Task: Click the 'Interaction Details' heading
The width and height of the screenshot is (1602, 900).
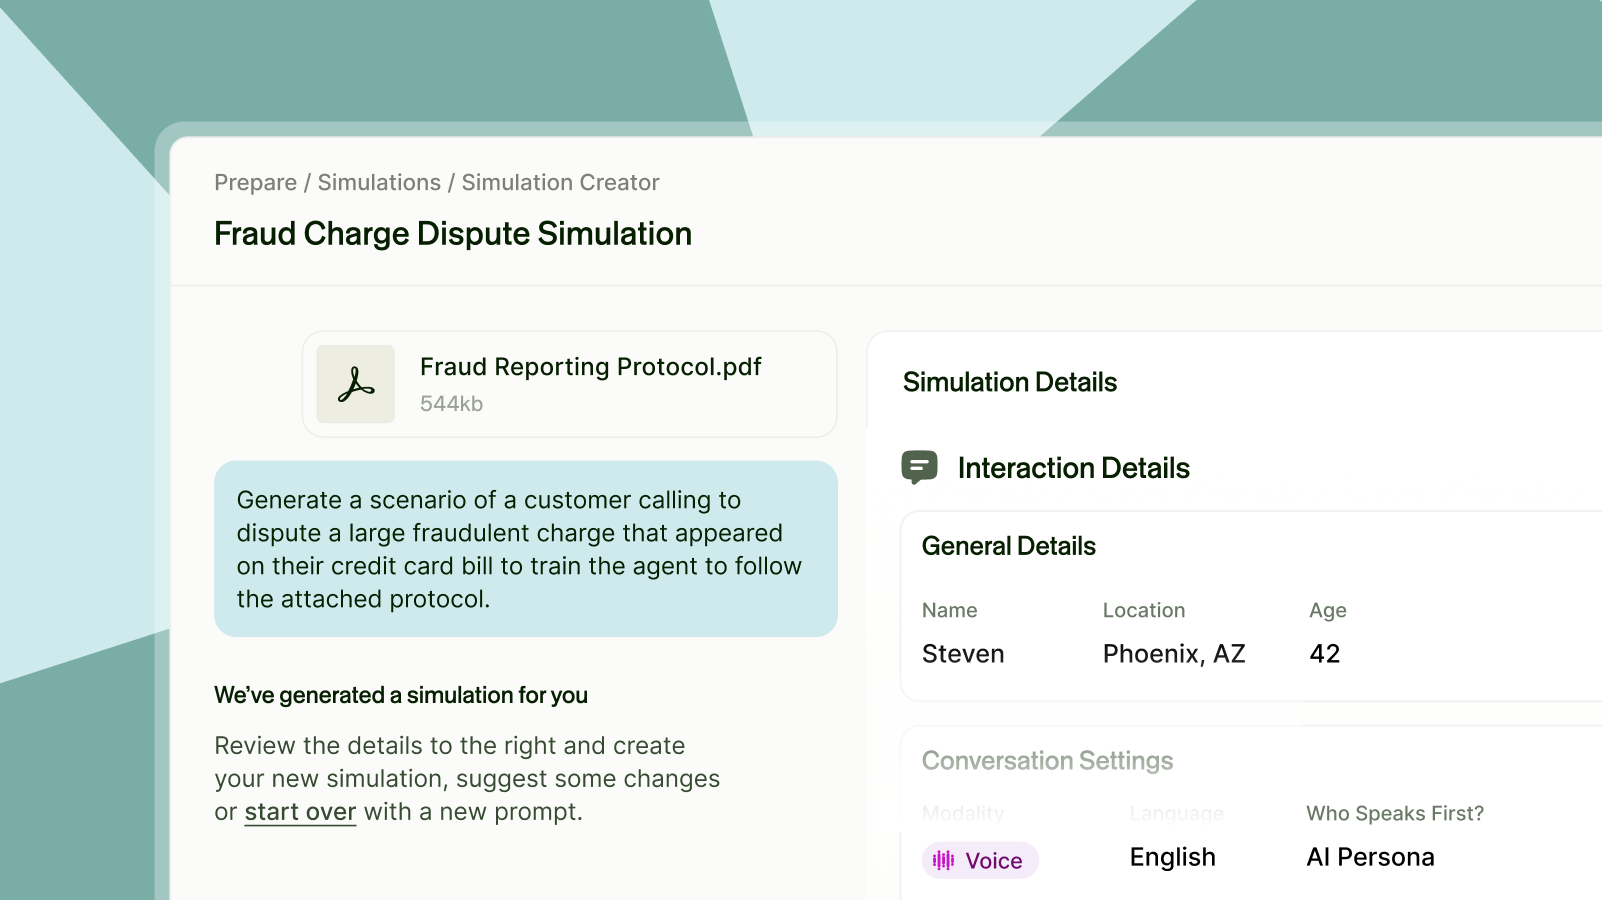Action: (1074, 468)
